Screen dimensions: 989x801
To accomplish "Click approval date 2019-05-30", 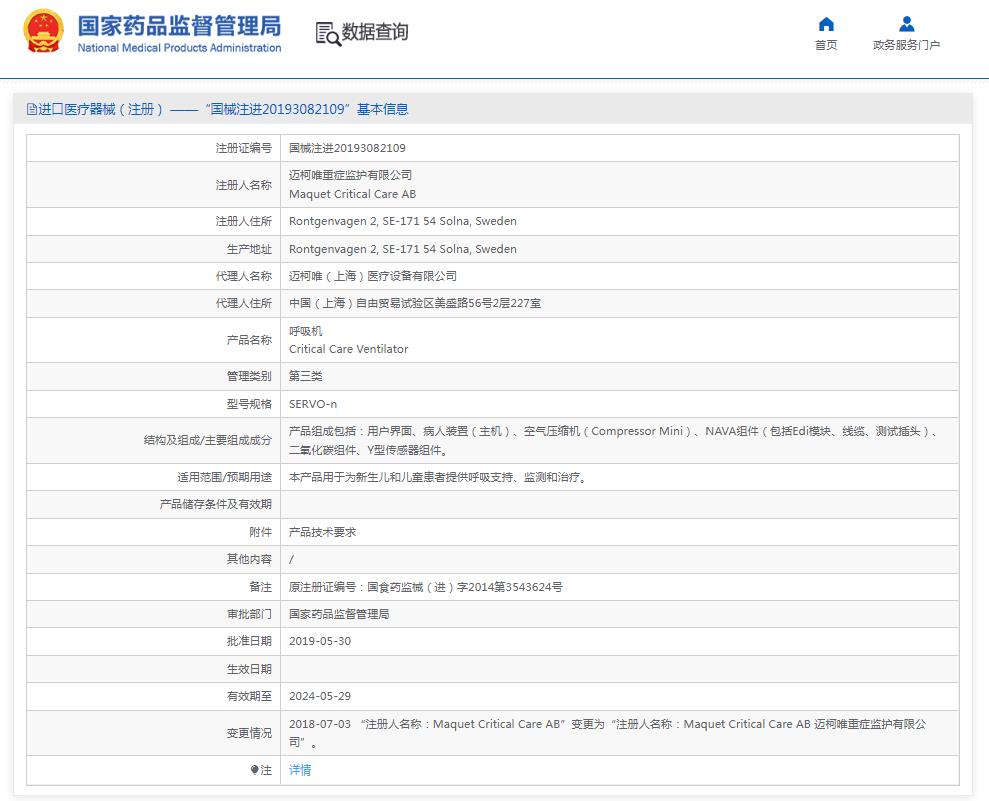I will point(320,641).
